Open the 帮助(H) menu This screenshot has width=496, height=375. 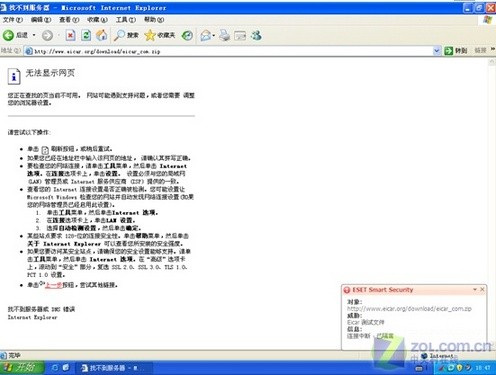[x=154, y=20]
